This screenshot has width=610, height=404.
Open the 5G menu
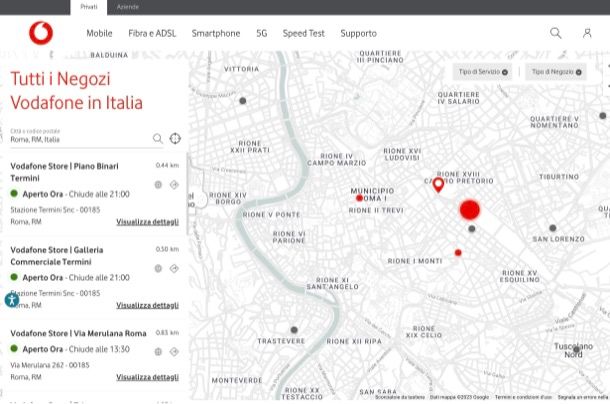click(261, 33)
